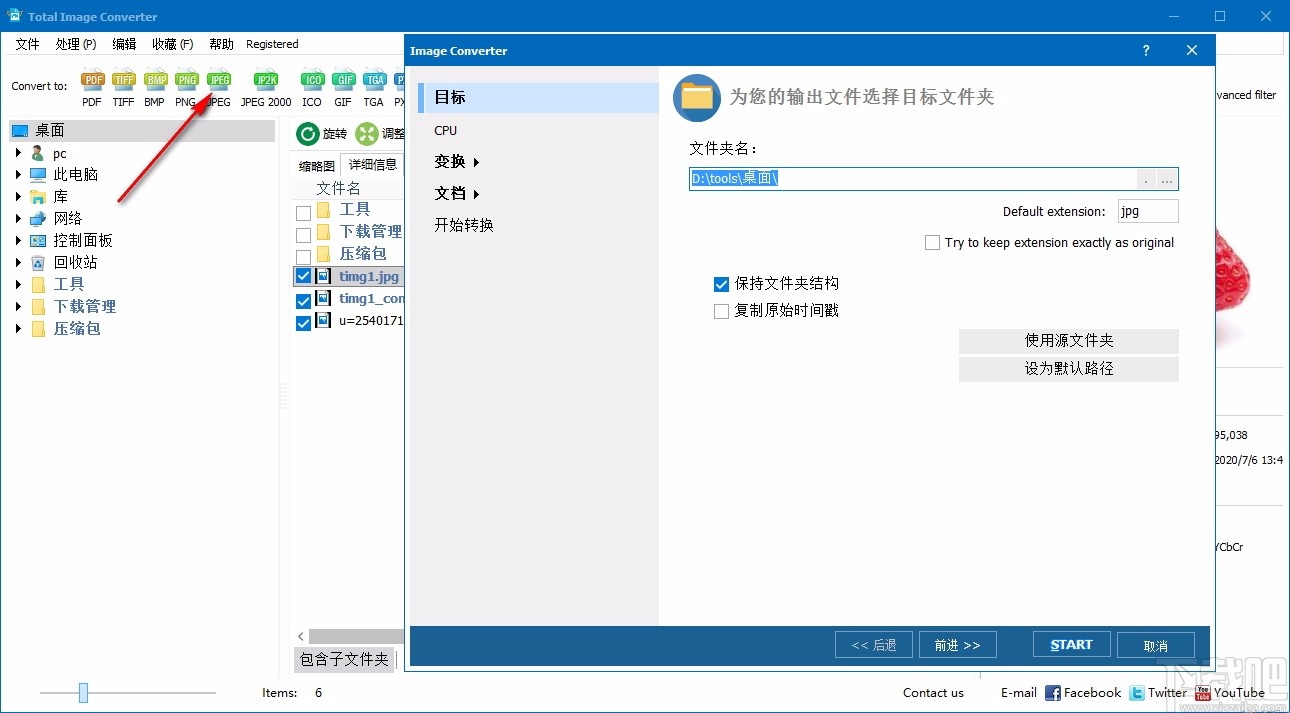The width and height of the screenshot is (1290, 713).
Task: Open the 文件 menu
Action: 27,44
